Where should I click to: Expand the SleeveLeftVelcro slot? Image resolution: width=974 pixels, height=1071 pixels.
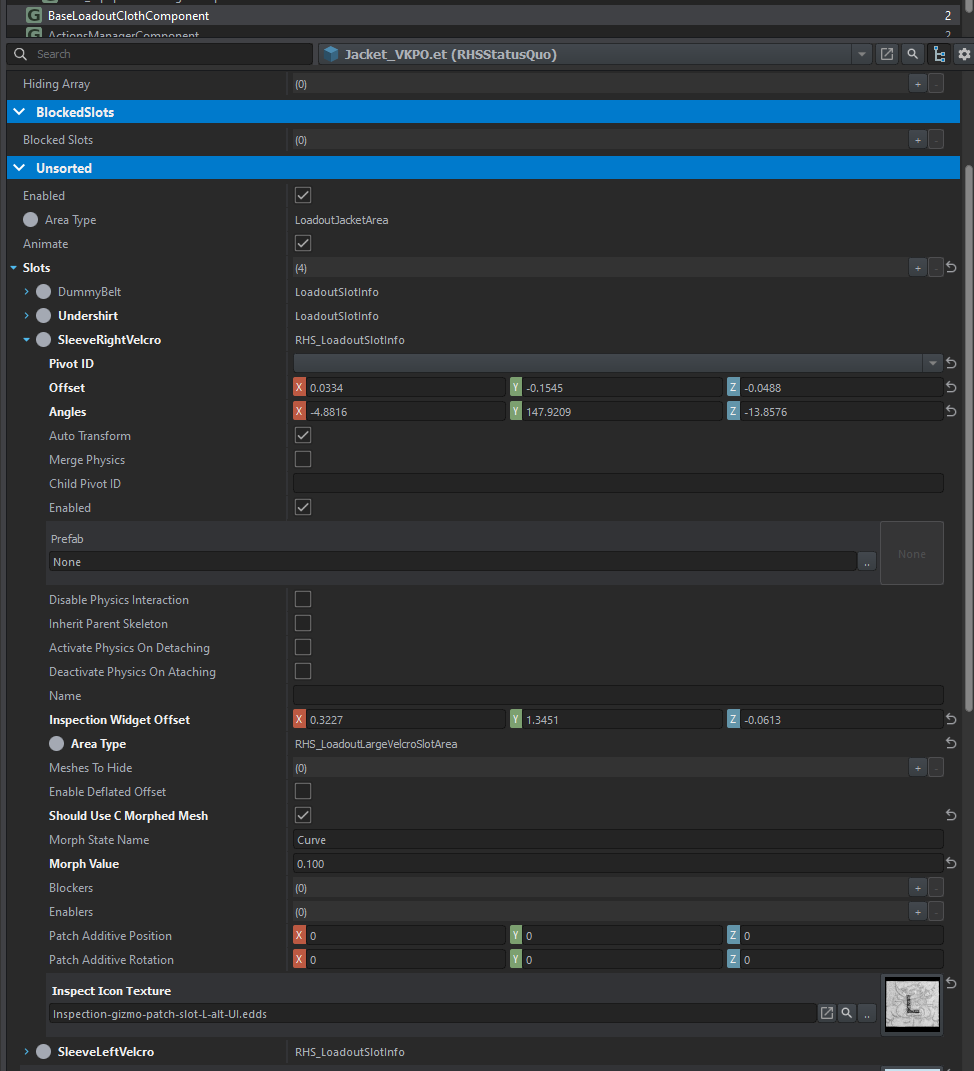pos(27,1052)
